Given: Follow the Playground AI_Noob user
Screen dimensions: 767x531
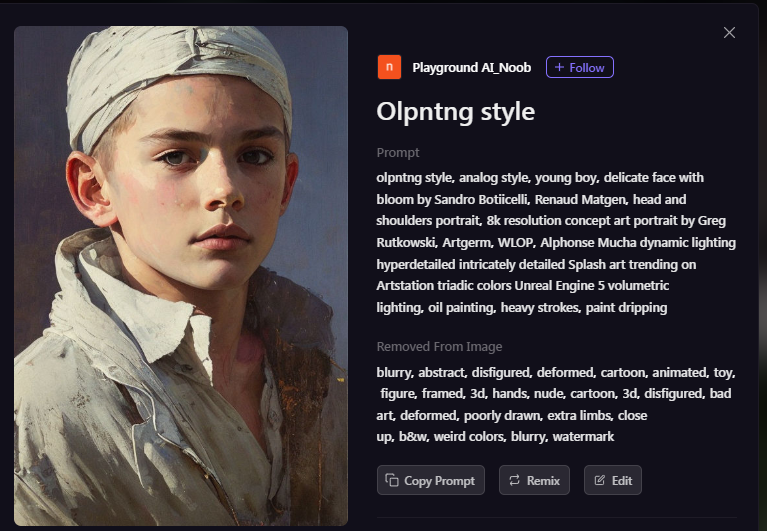Looking at the screenshot, I should tap(580, 67).
